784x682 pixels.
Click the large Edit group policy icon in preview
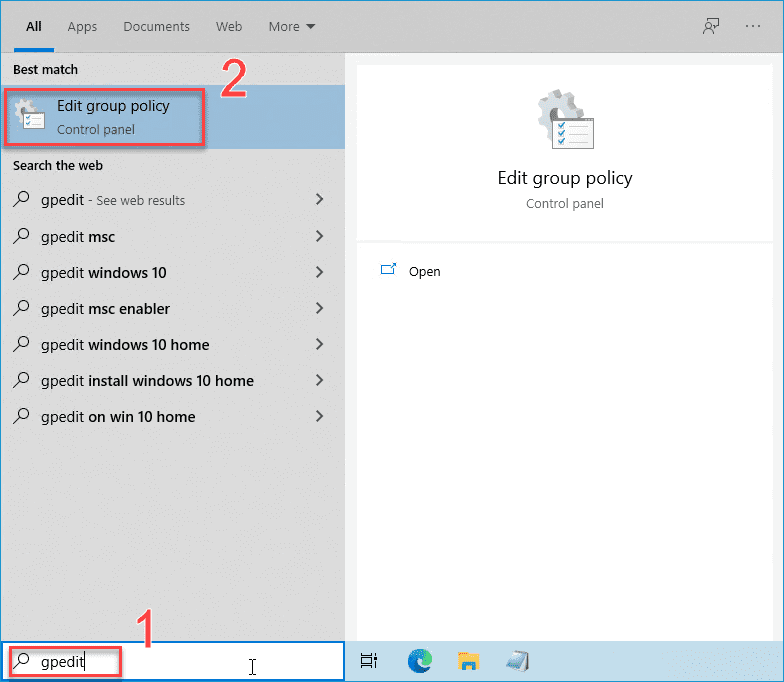coord(565,119)
